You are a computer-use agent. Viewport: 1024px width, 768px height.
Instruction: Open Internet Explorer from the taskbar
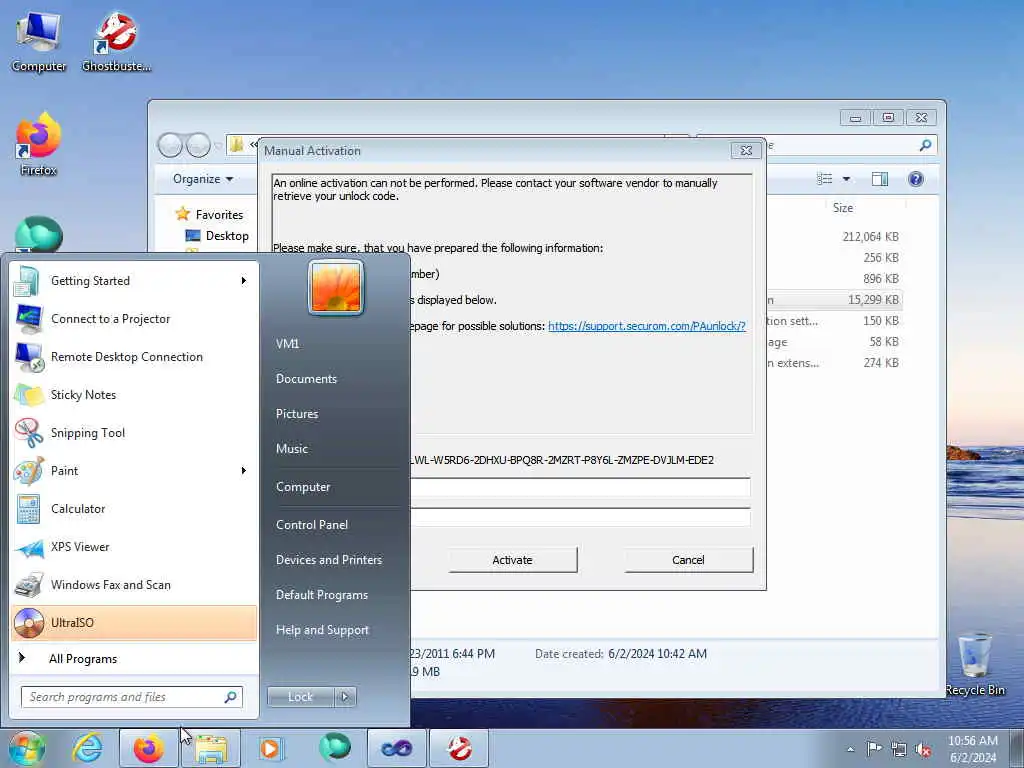[87, 748]
